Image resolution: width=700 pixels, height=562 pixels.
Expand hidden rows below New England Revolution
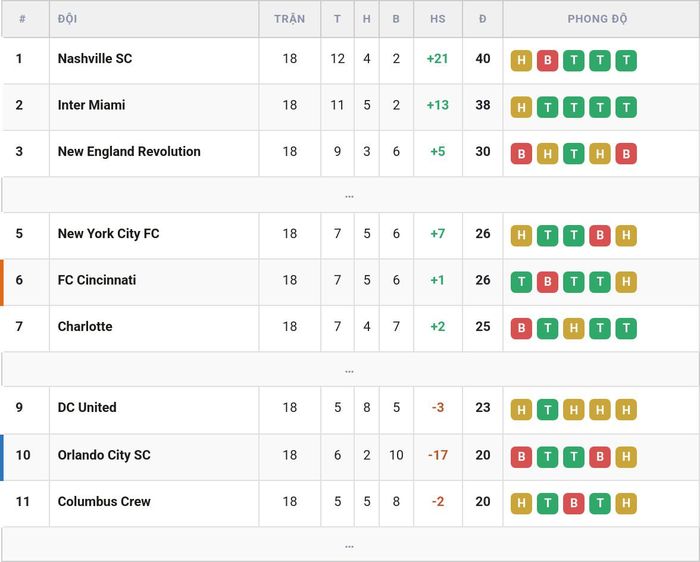(x=350, y=195)
